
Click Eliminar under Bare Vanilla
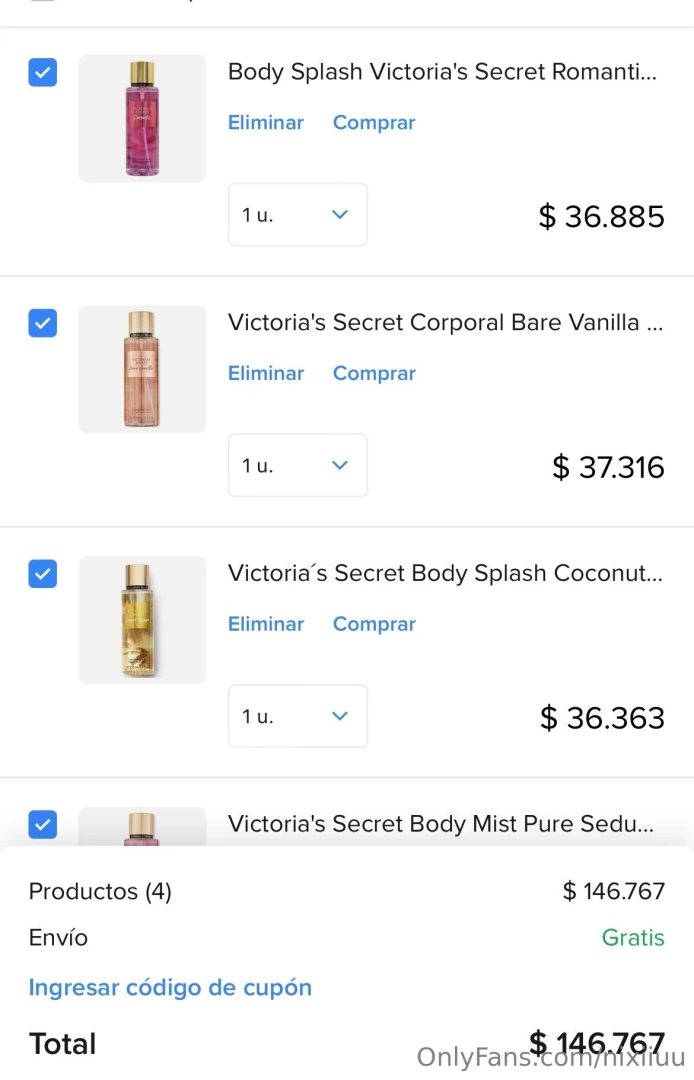(x=265, y=373)
